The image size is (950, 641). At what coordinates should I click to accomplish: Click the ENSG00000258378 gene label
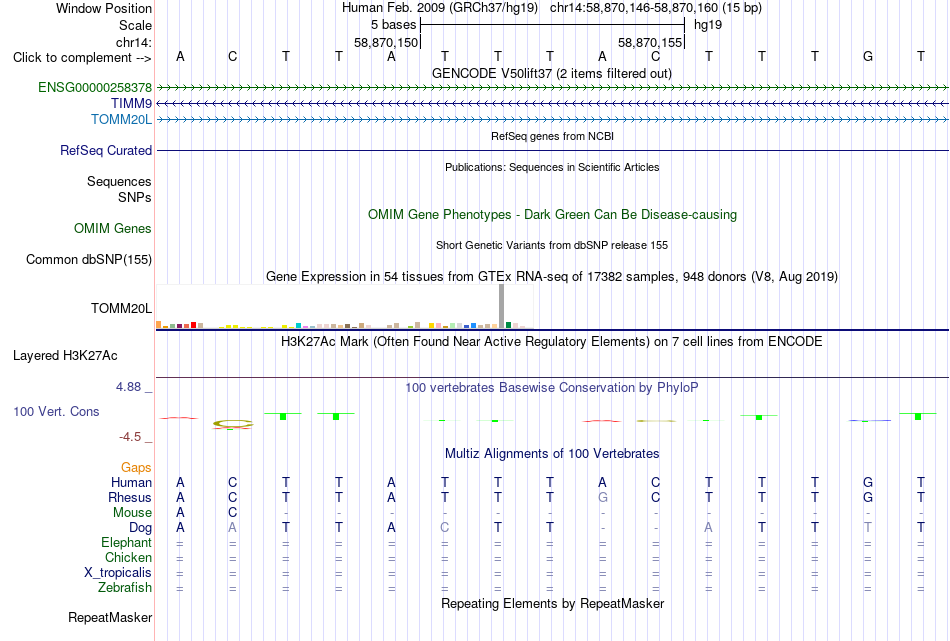point(95,87)
